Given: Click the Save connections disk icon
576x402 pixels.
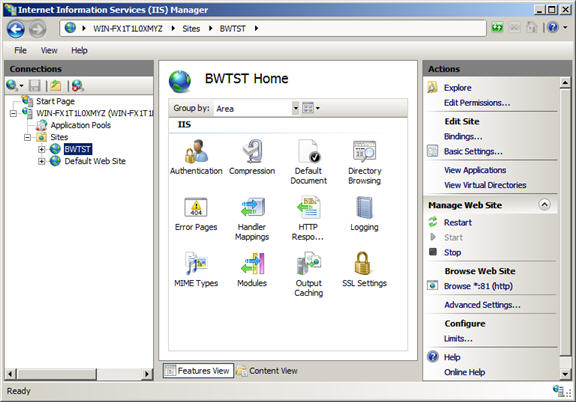Looking at the screenshot, I should point(35,86).
